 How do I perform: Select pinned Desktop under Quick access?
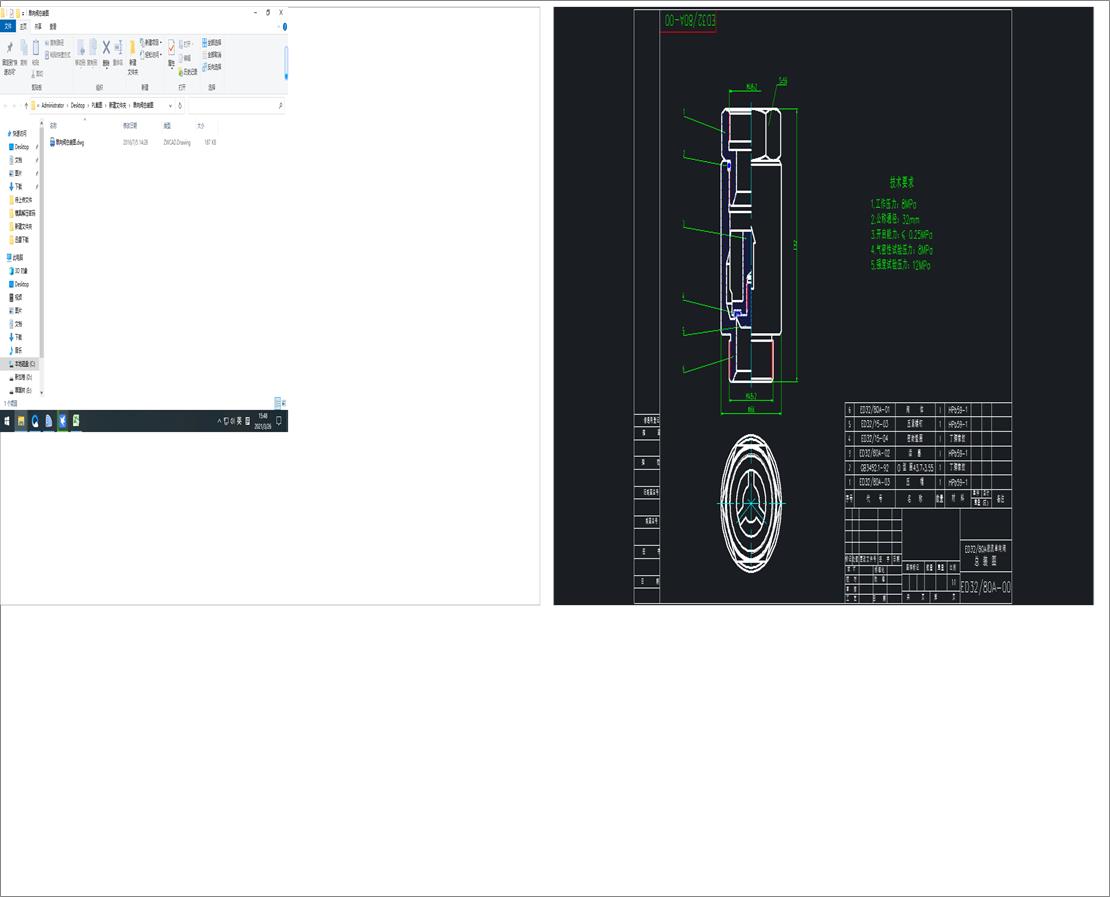pyautogui.click(x=21, y=147)
